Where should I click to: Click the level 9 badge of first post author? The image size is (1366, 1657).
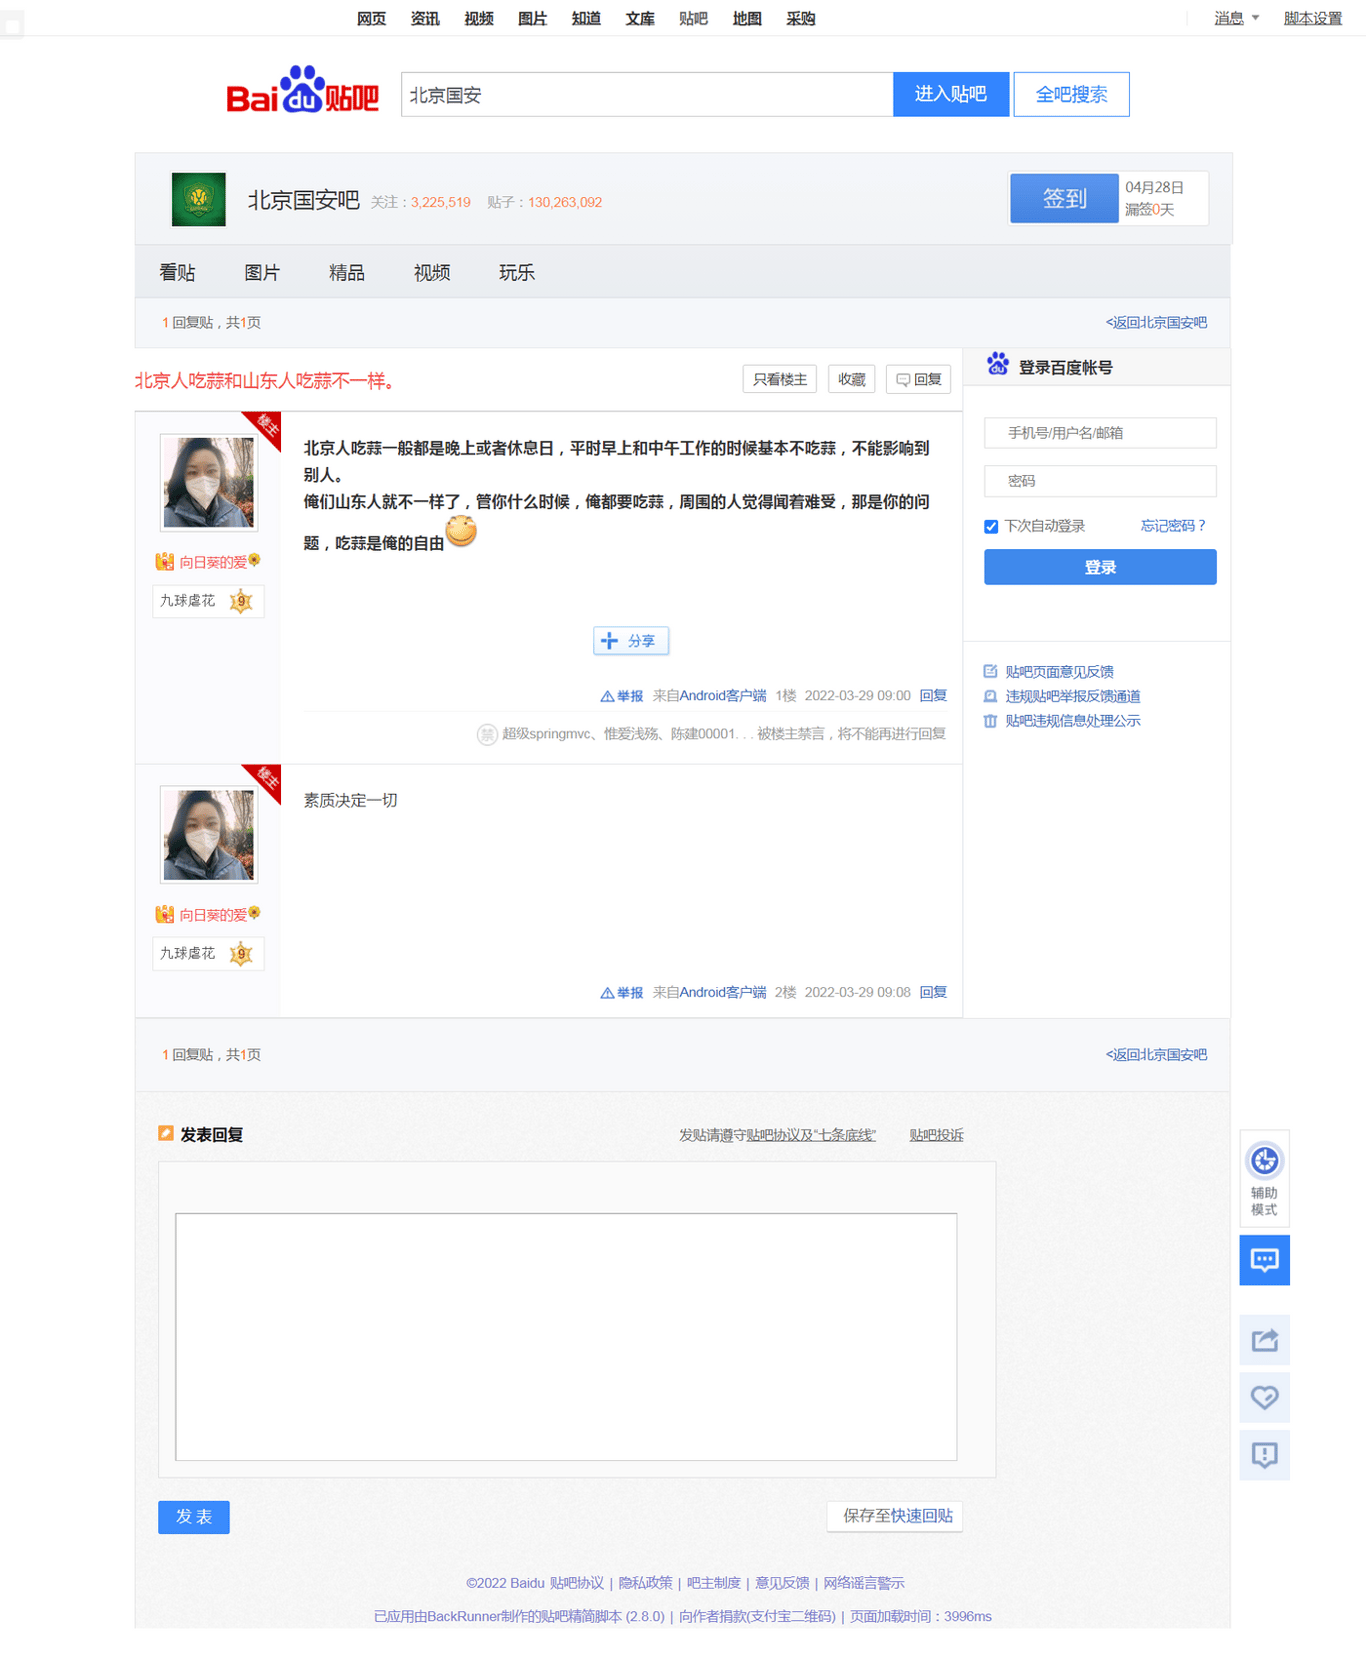click(x=240, y=601)
